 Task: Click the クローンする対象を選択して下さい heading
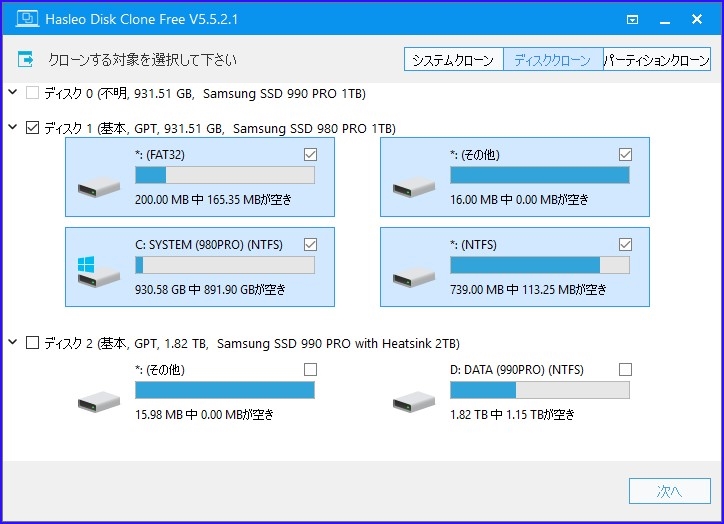[143, 60]
